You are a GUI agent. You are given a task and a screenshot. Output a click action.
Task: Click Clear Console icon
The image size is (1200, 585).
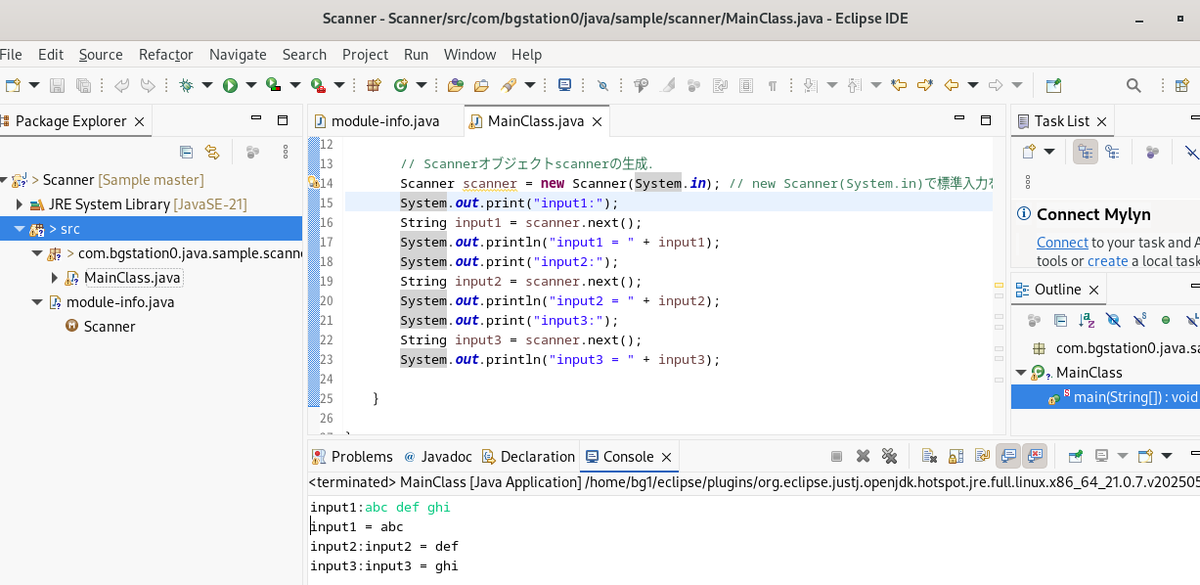pos(930,456)
